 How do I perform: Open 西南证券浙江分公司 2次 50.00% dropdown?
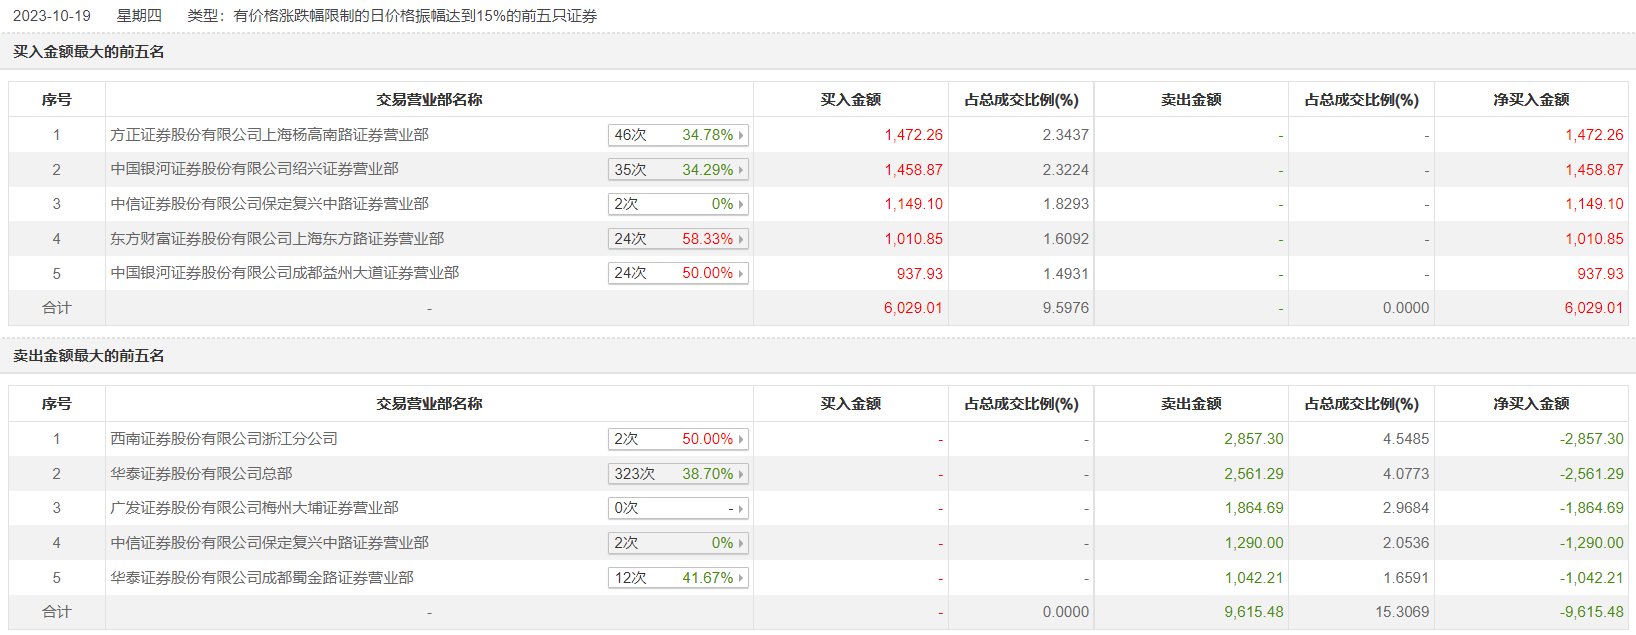coord(677,439)
